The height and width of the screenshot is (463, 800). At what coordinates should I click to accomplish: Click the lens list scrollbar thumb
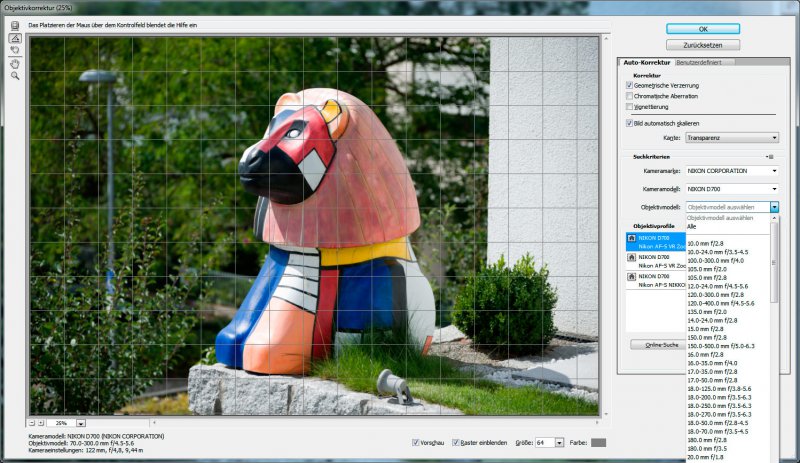tap(774, 262)
